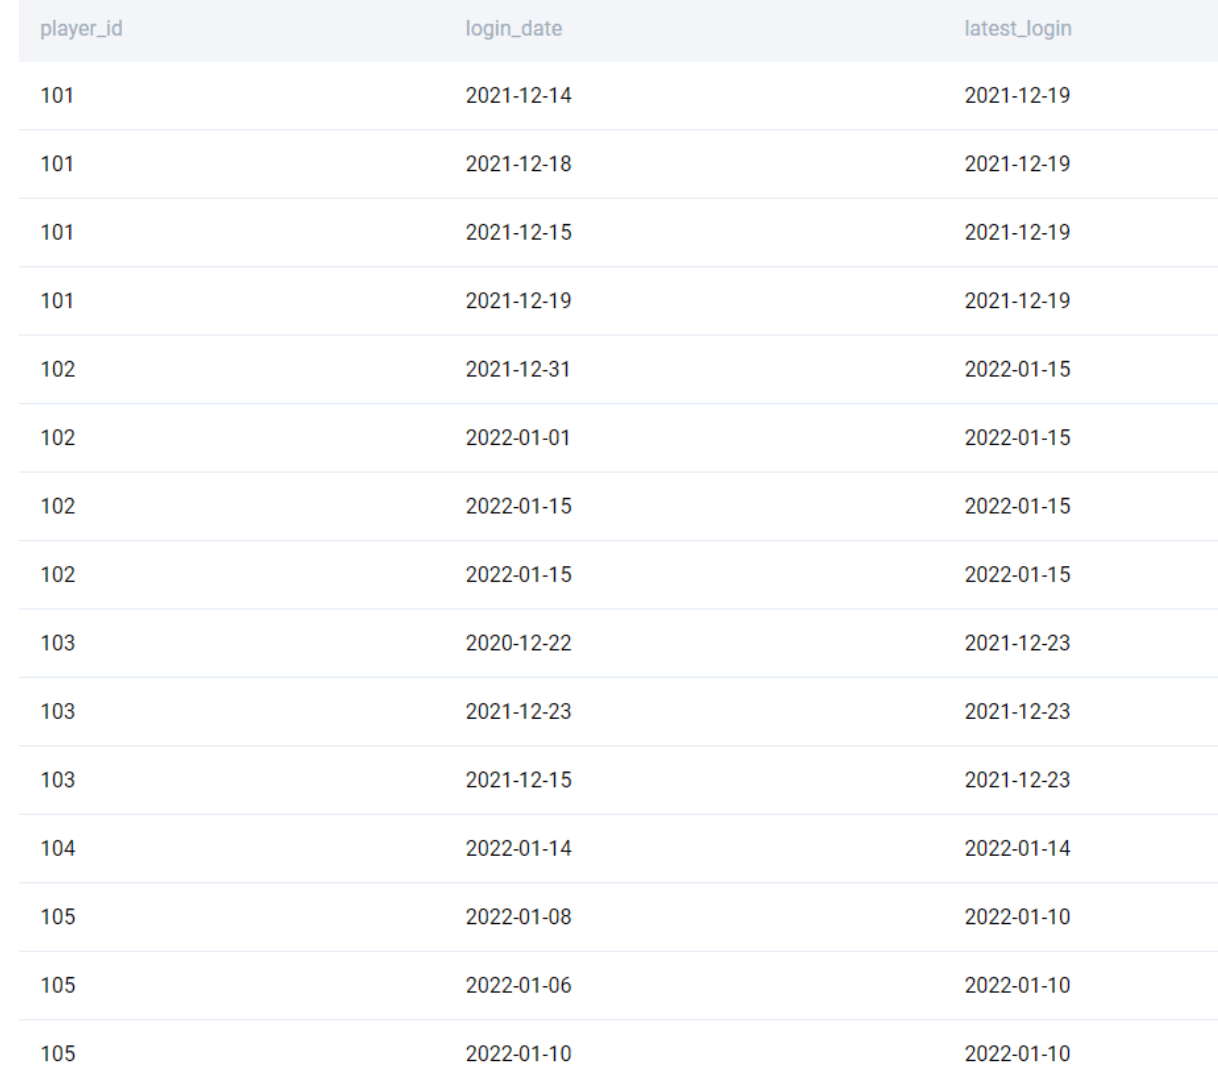The image size is (1218, 1081).
Task: Select 2021-12-23 in the login_date column
Action: click(x=519, y=711)
